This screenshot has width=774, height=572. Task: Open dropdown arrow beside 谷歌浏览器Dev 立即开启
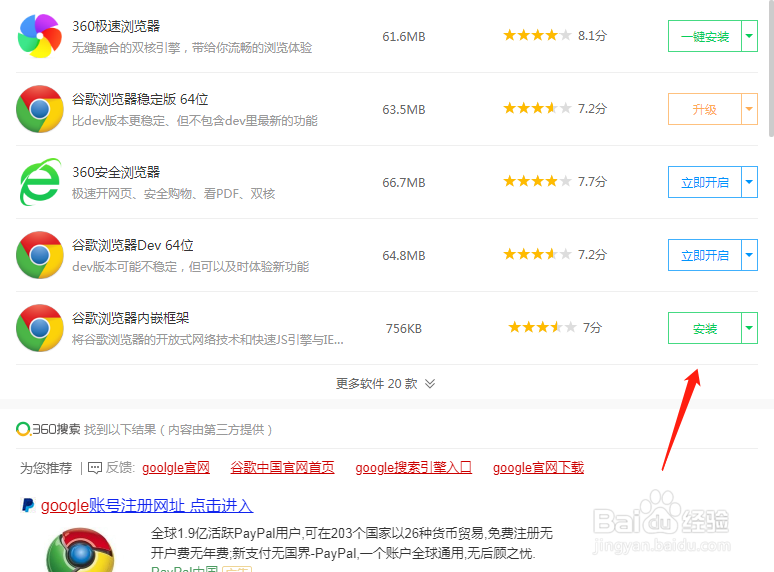[x=749, y=255]
